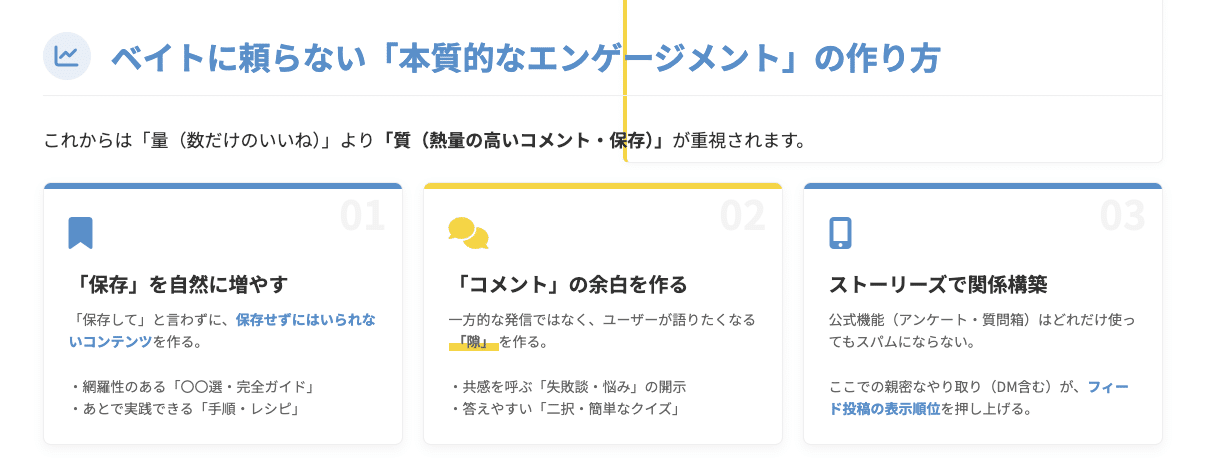Viewport: 1205px width, 474px height.
Task: Click the main heading about 本質的なエンゲージメント
Action: [525, 58]
